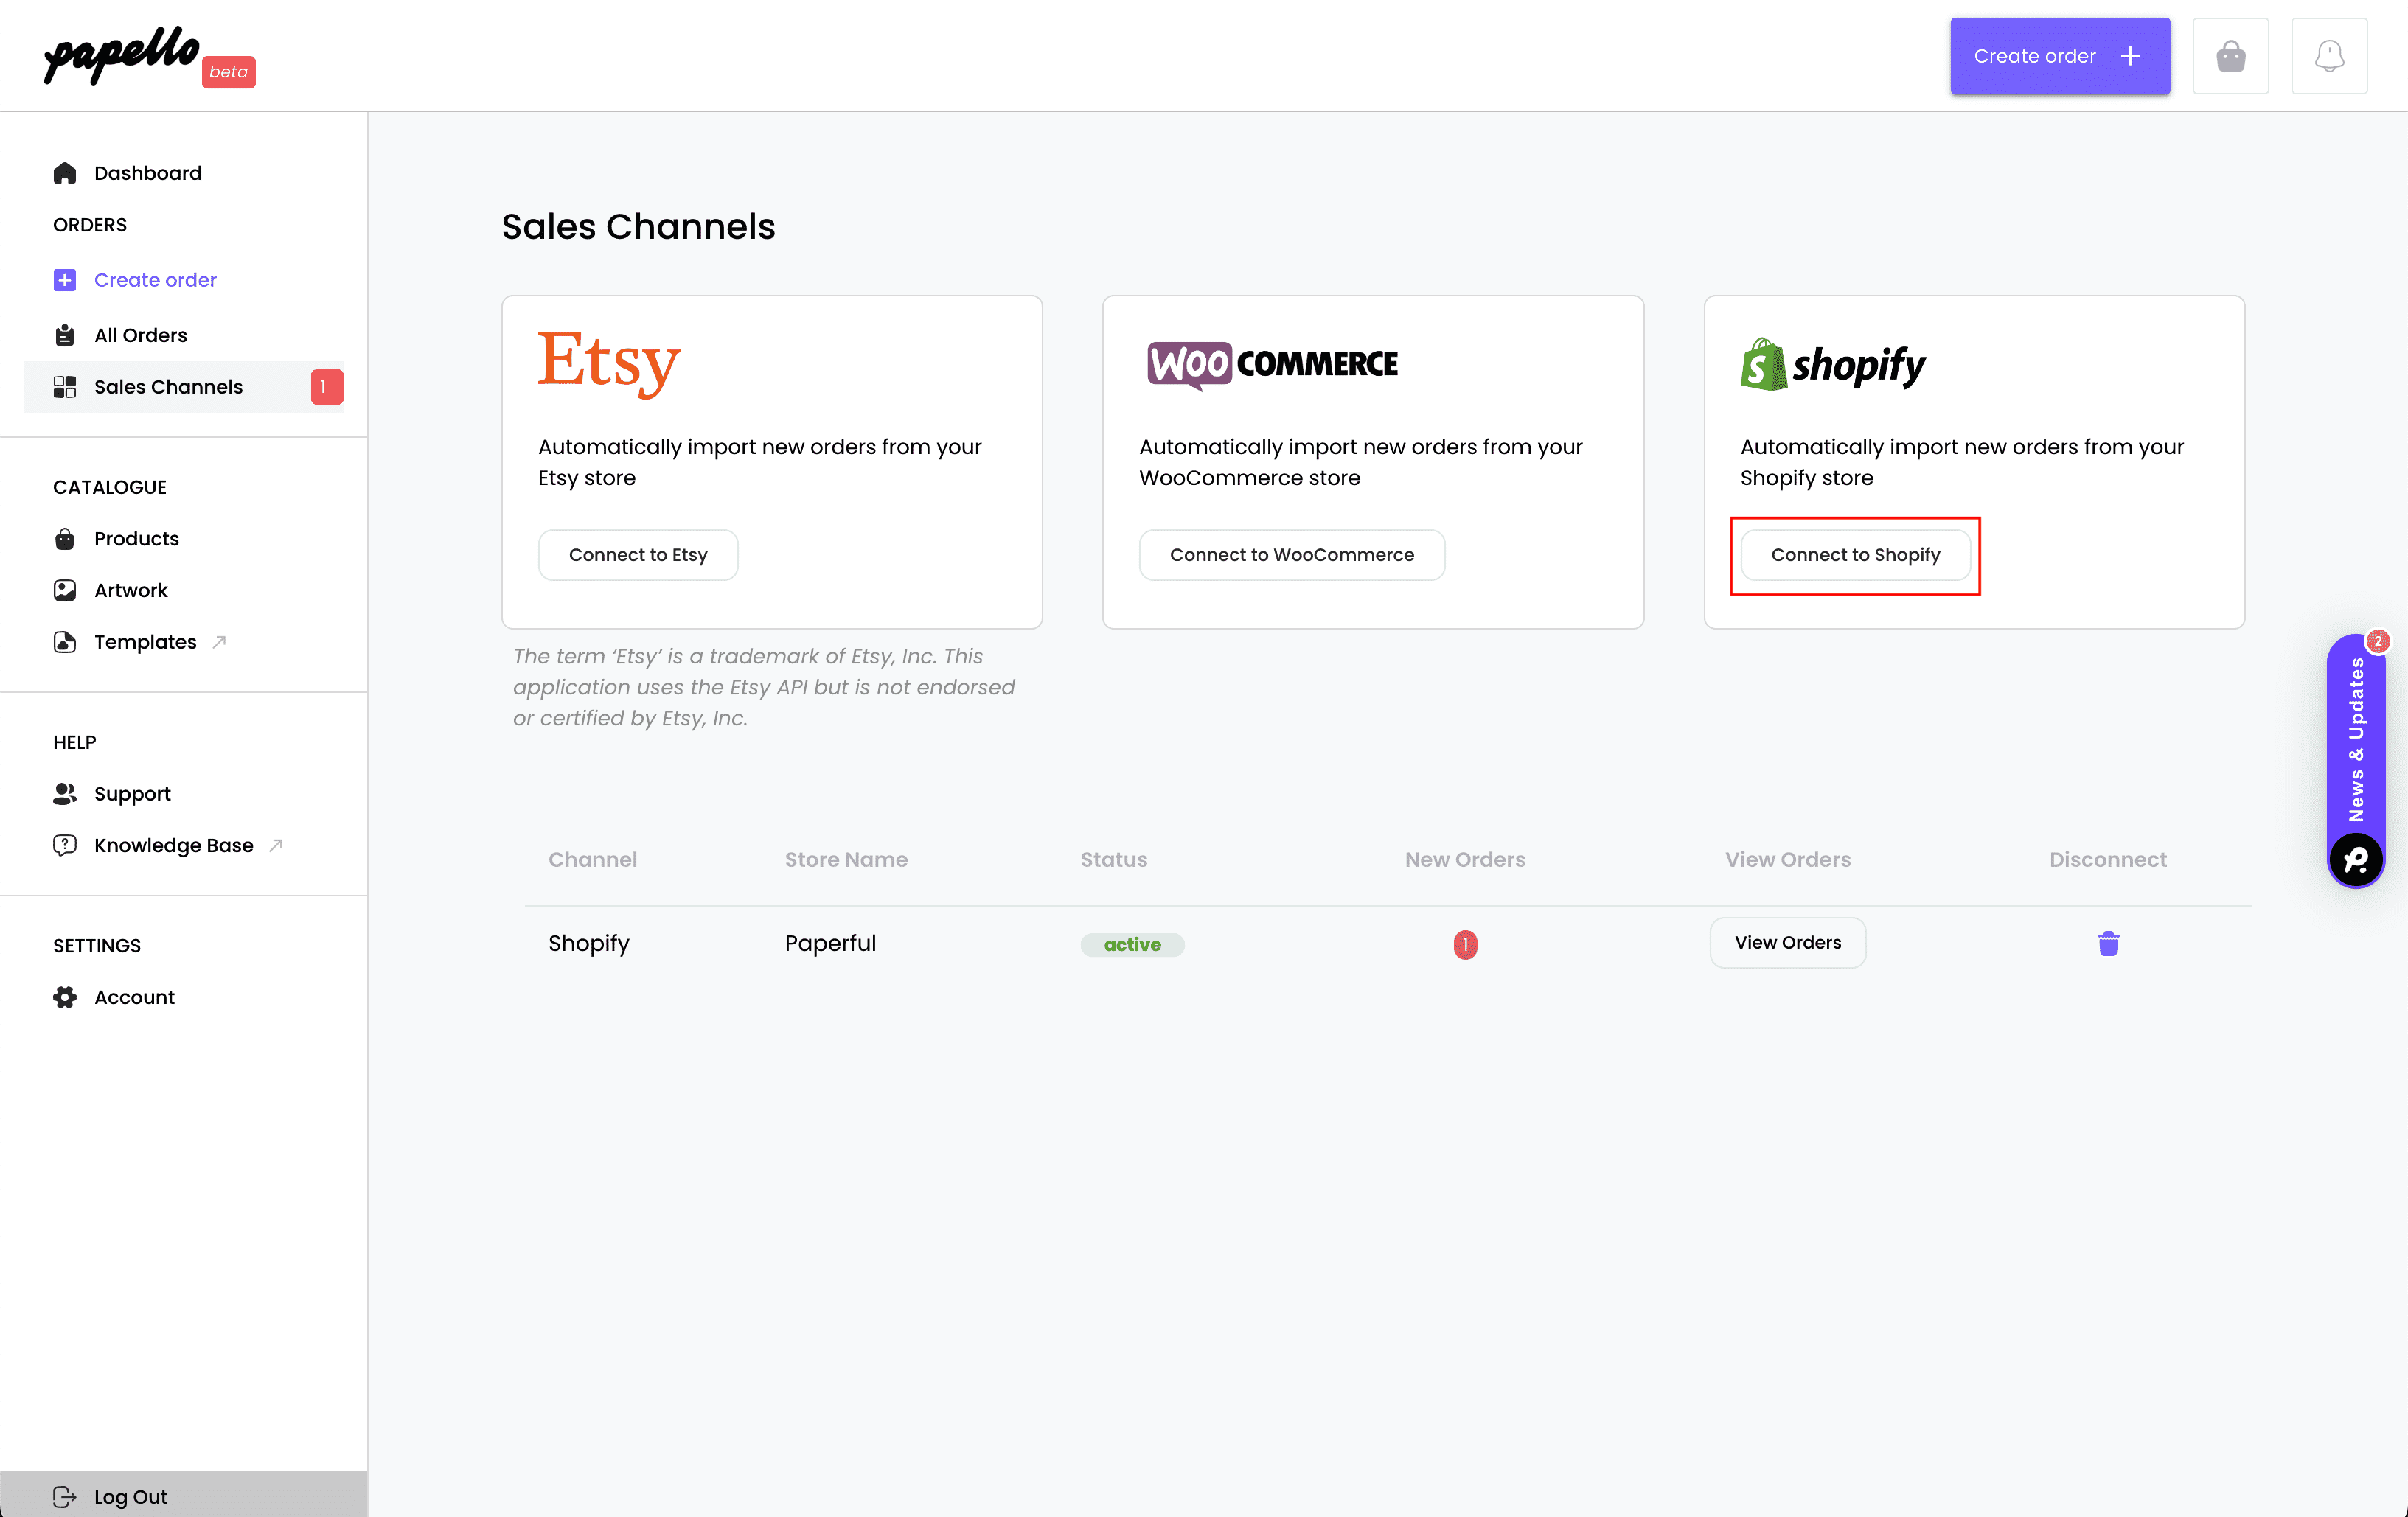Open Dashboard in the sidebar
The height and width of the screenshot is (1517, 2408).
tap(148, 173)
